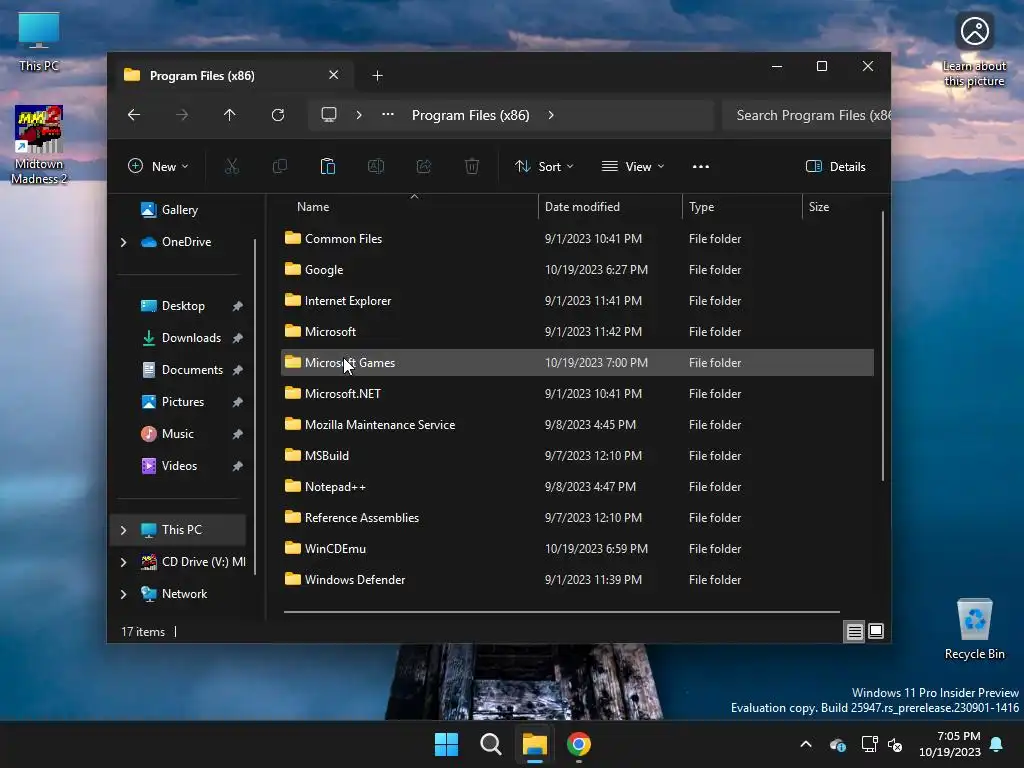Select the Microsoft Games folder
The width and height of the screenshot is (1024, 768).
pos(577,362)
